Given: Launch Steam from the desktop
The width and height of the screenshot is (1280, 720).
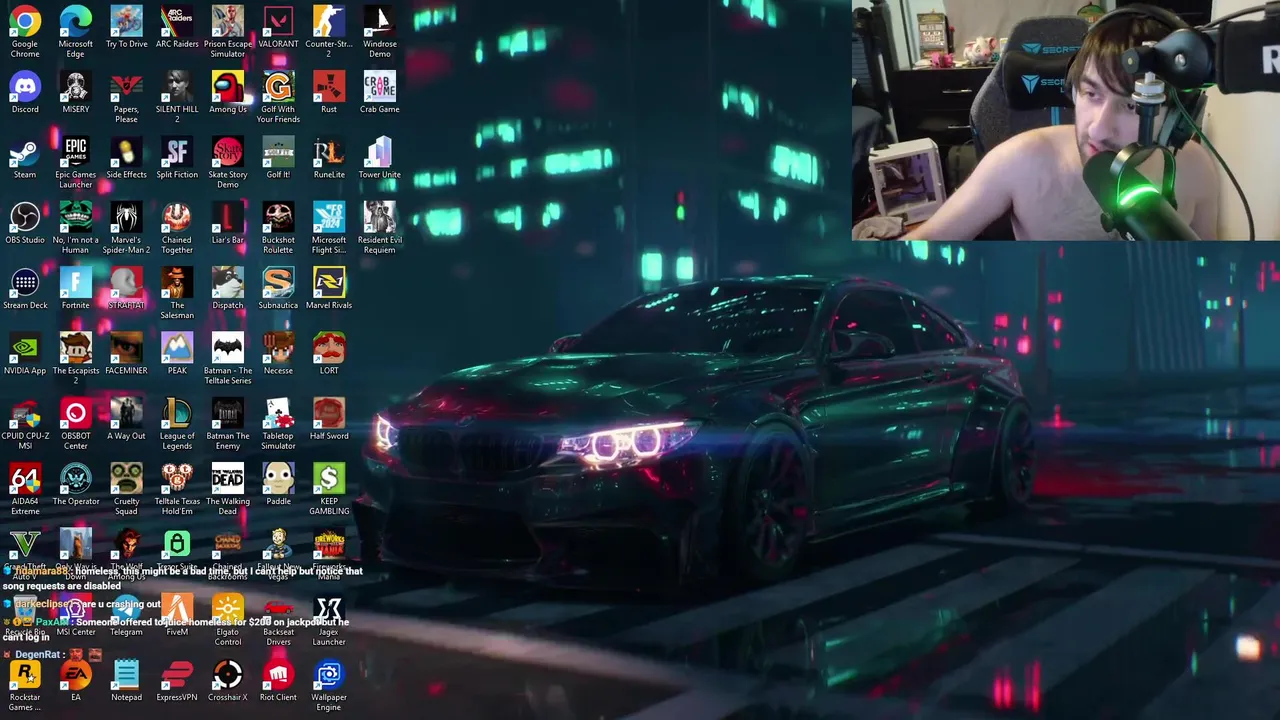Looking at the screenshot, I should (25, 152).
